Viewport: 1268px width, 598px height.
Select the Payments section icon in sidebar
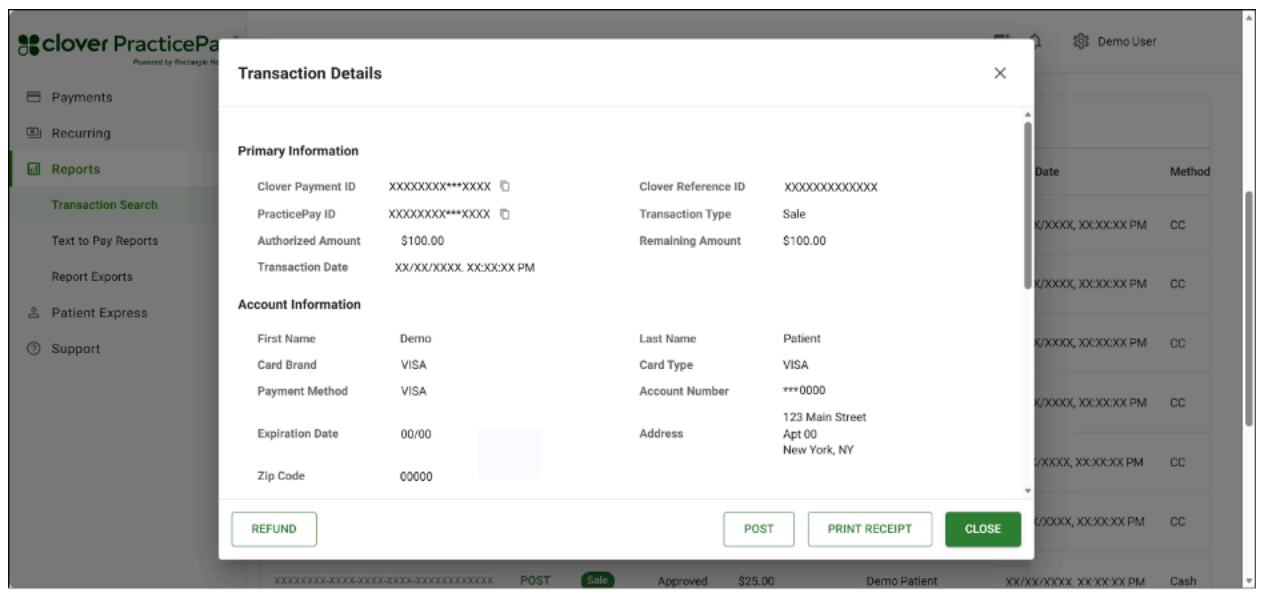click(x=31, y=97)
